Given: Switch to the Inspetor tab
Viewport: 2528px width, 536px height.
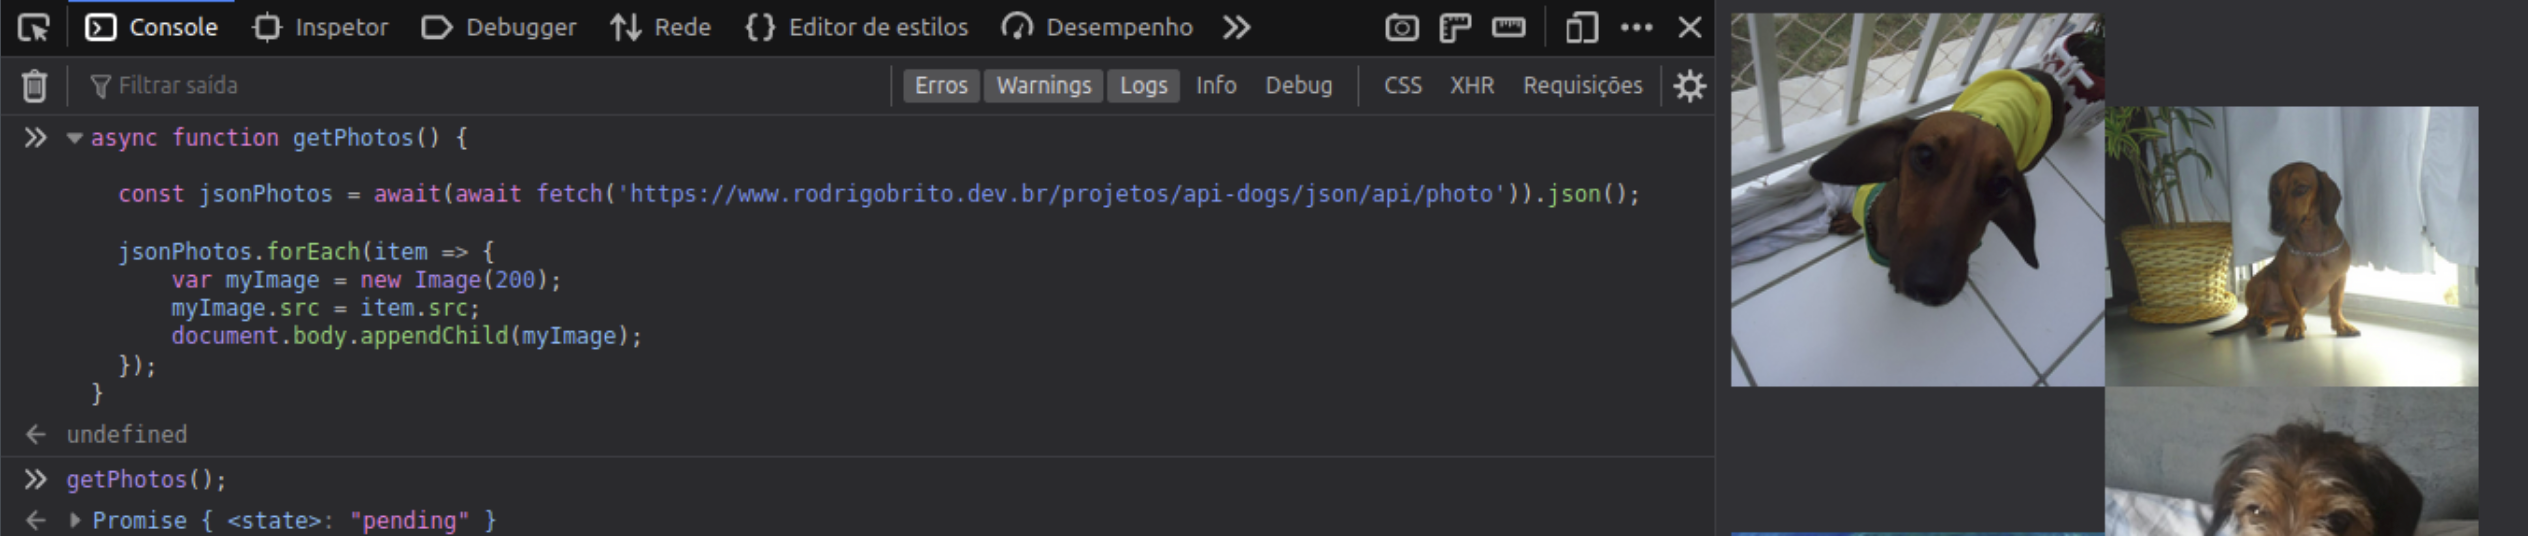Looking at the screenshot, I should click(320, 27).
